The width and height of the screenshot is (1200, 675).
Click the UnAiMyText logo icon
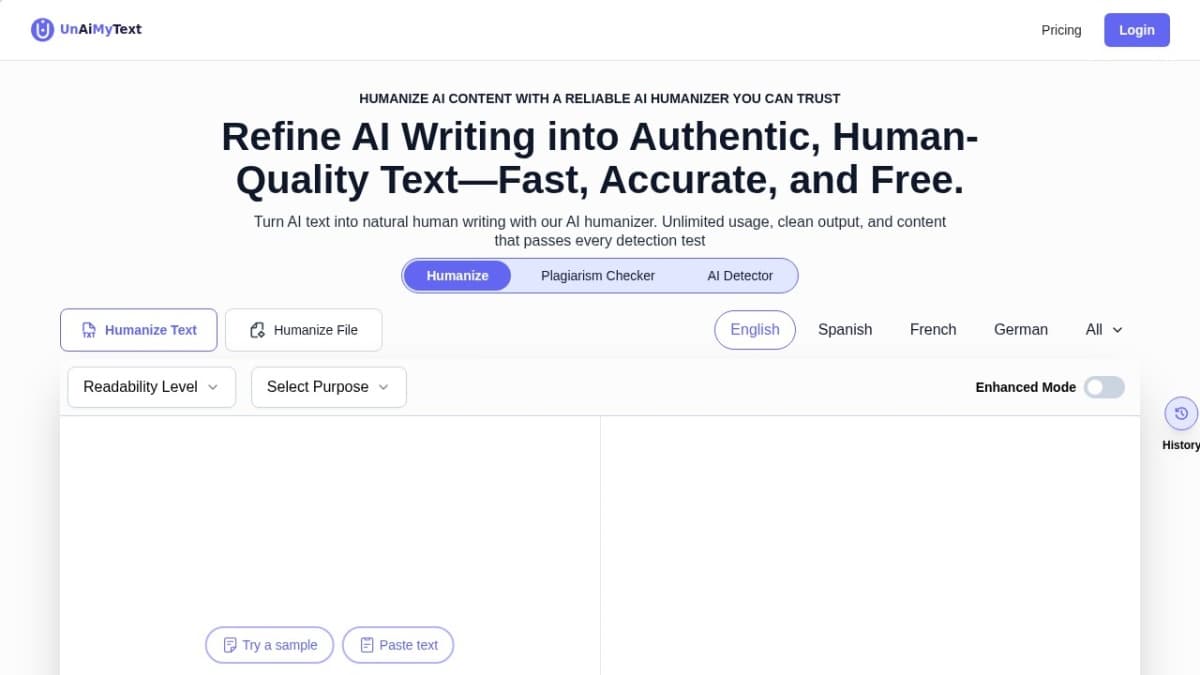pyautogui.click(x=40, y=29)
